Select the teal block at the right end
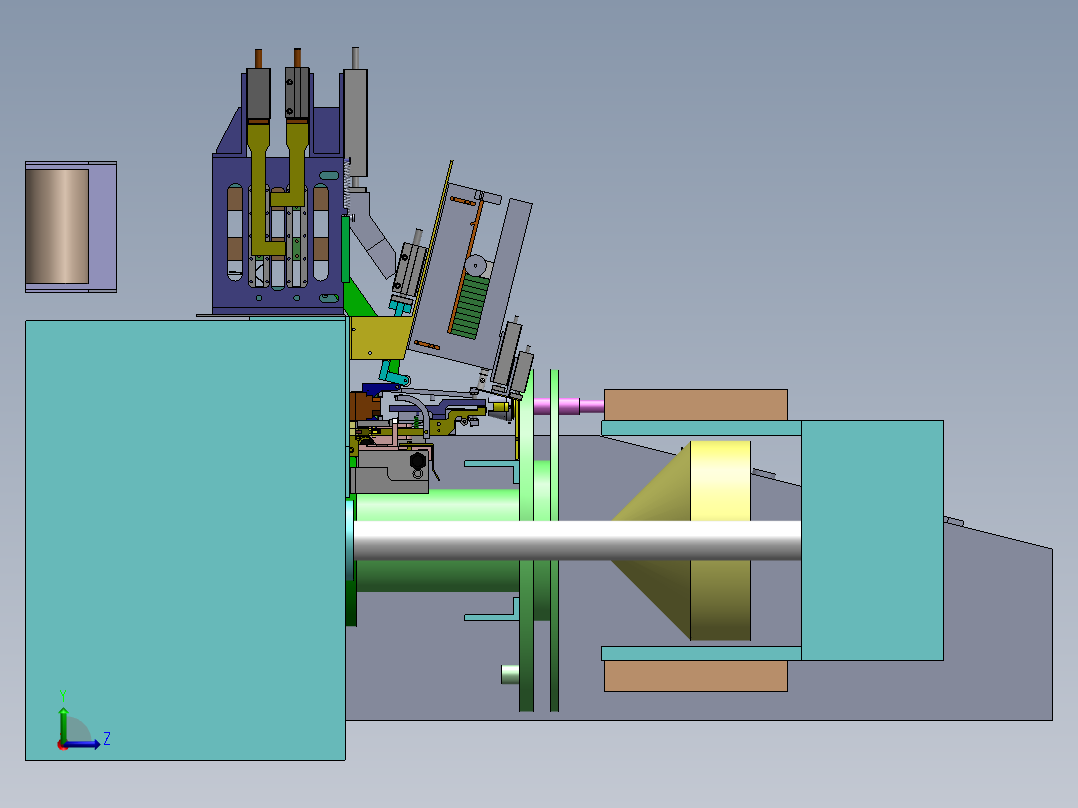This screenshot has height=808, width=1078. (872, 541)
